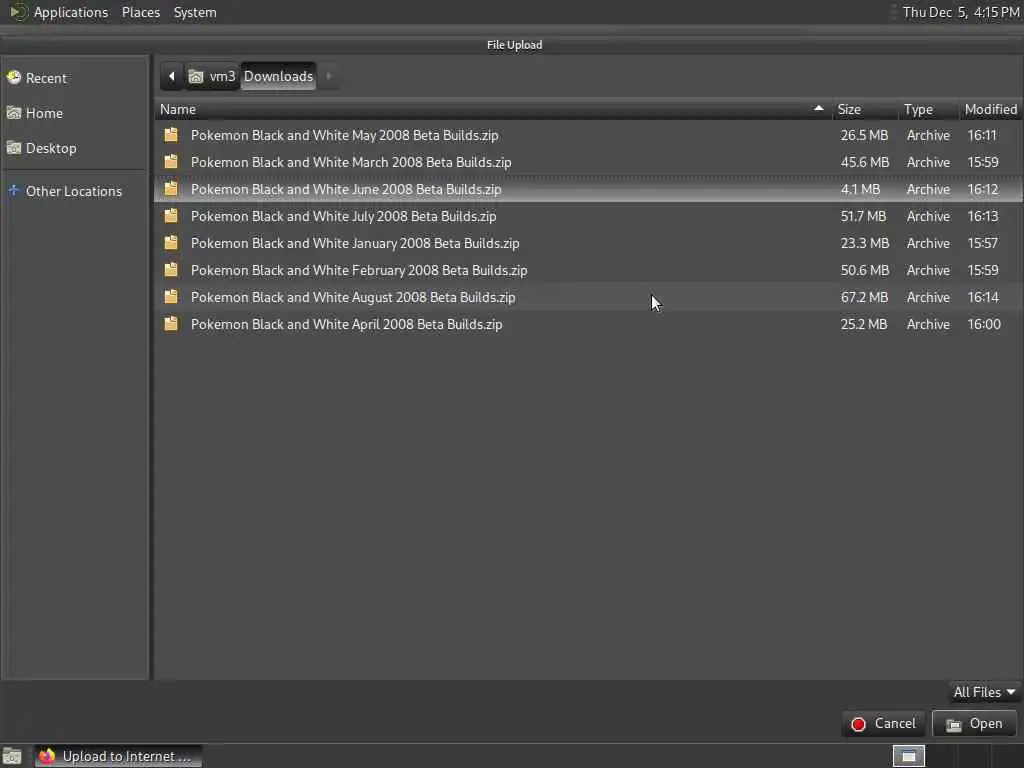
Task: Click the 51.7 MB size value
Action: [863, 216]
